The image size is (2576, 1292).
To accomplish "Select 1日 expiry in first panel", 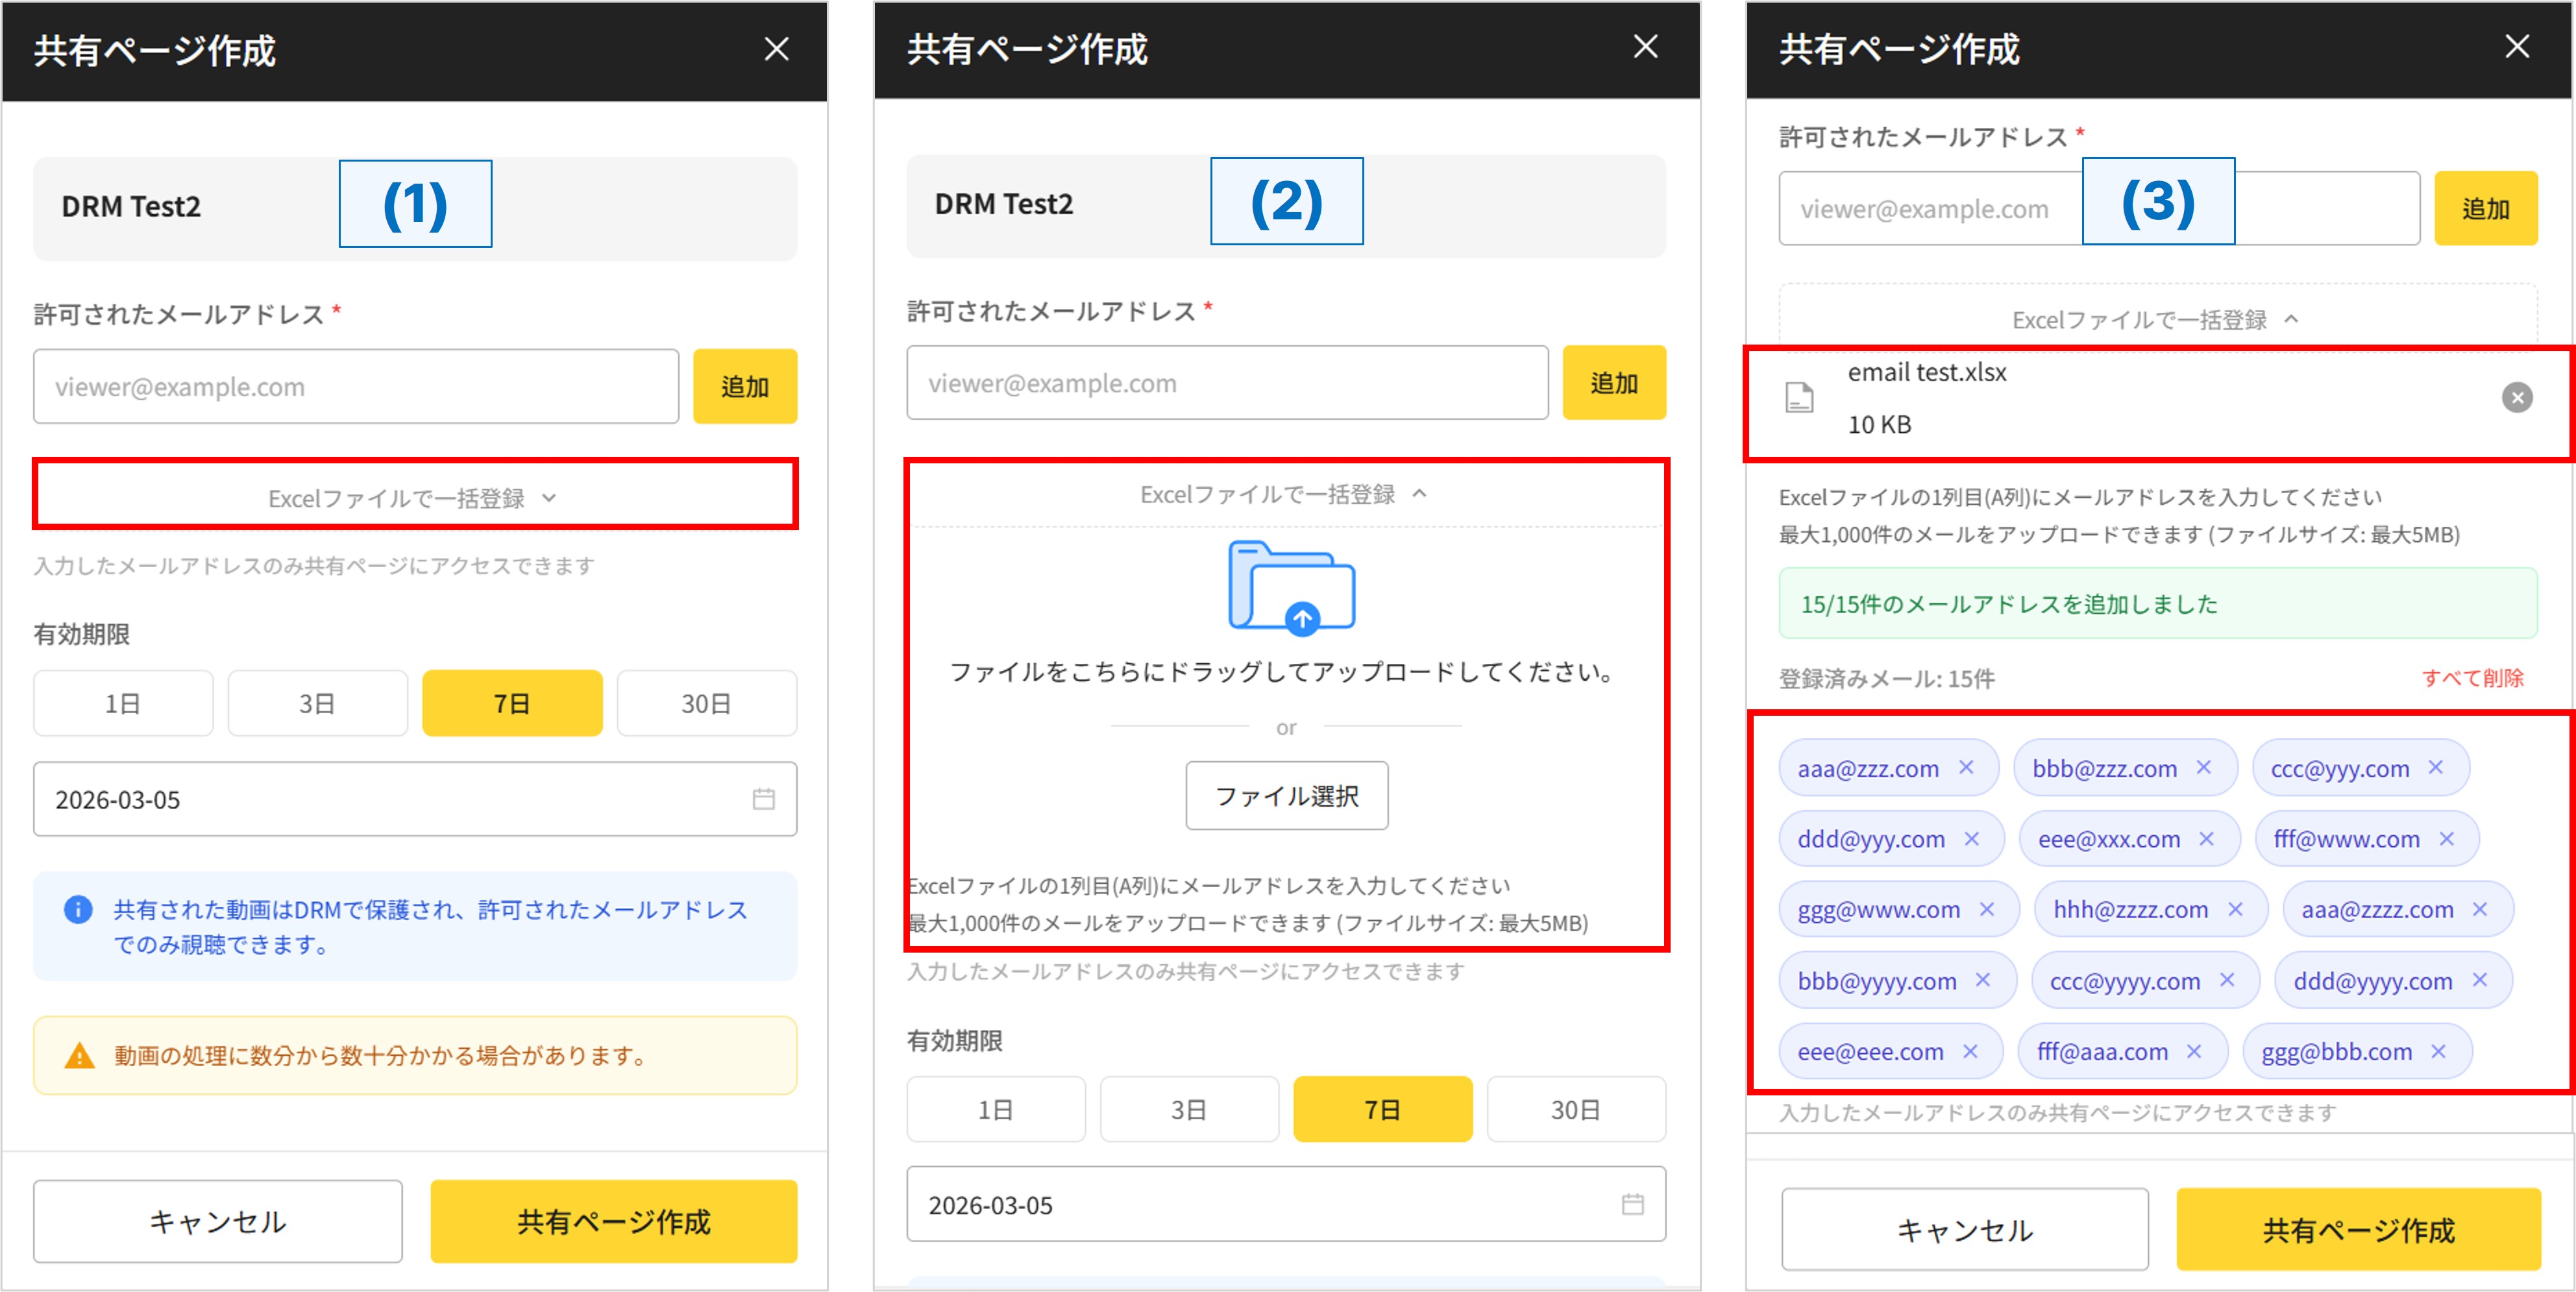I will tap(123, 704).
